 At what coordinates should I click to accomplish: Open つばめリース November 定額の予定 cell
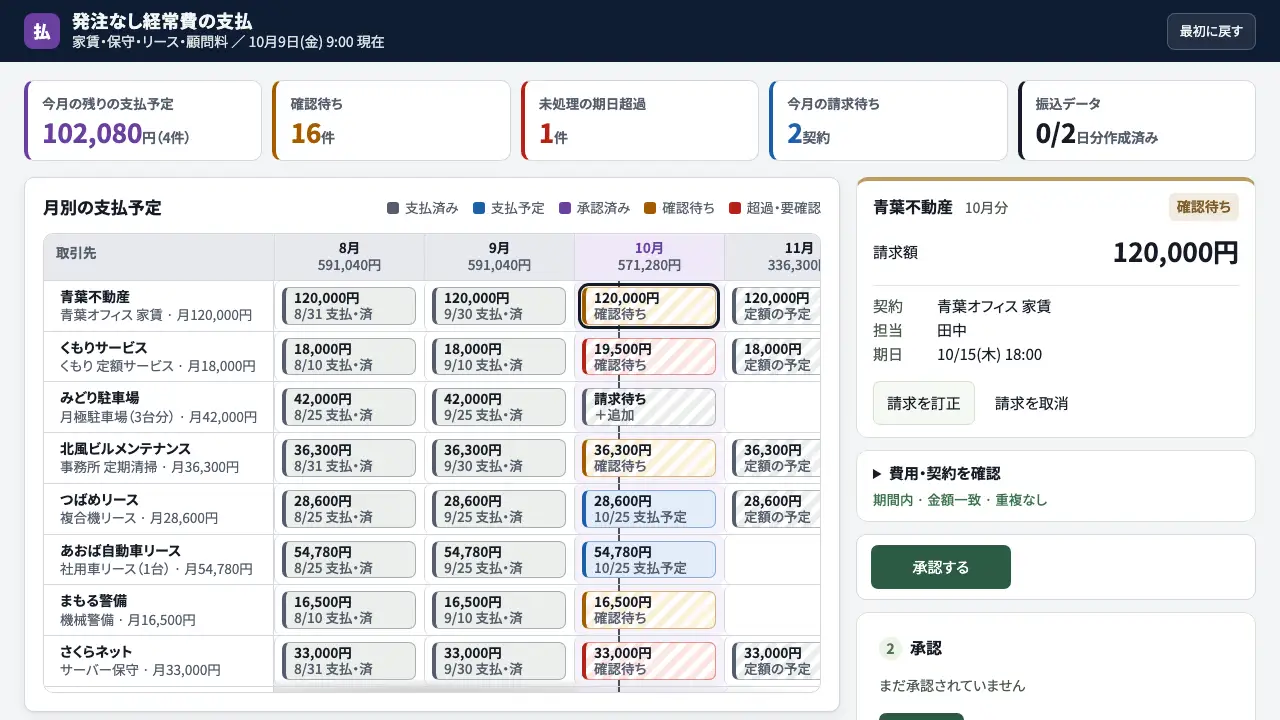pos(776,509)
